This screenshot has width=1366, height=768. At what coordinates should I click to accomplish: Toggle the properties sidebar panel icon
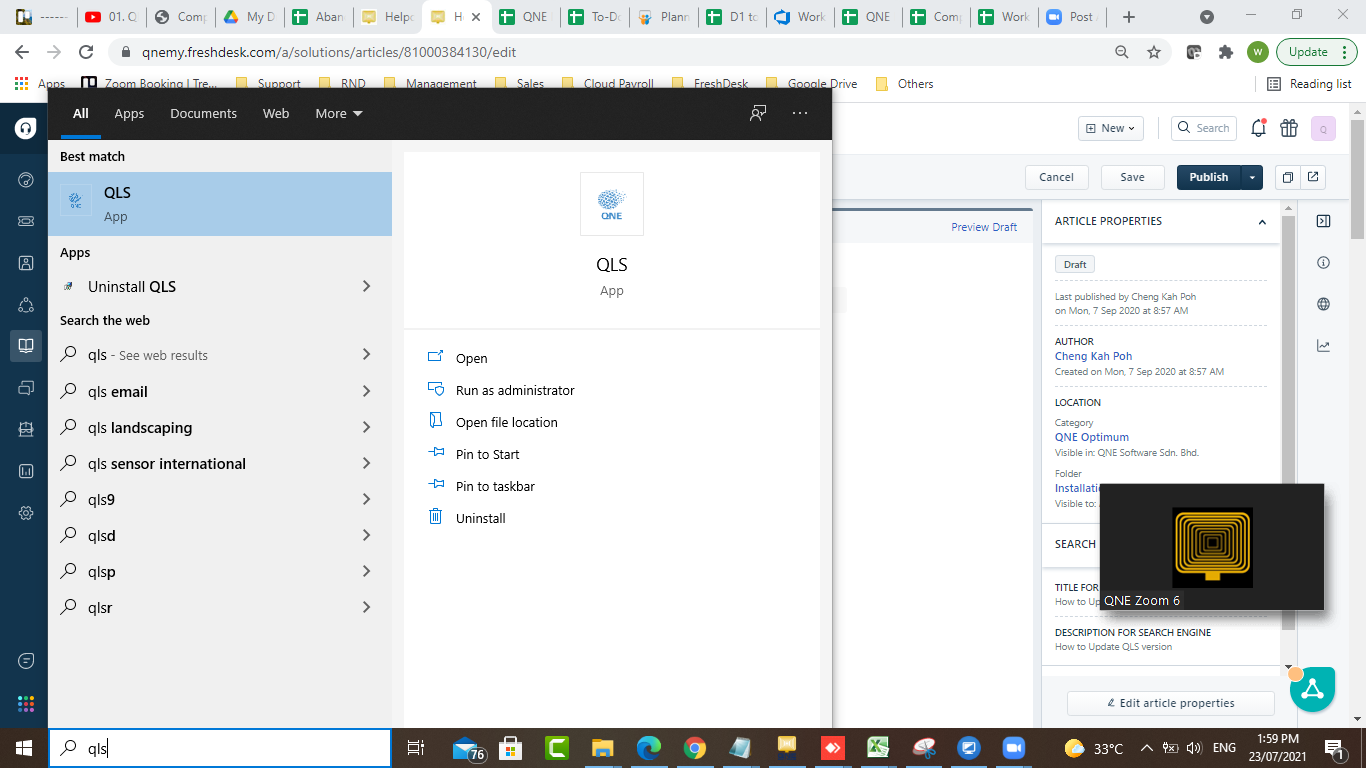click(x=1323, y=221)
